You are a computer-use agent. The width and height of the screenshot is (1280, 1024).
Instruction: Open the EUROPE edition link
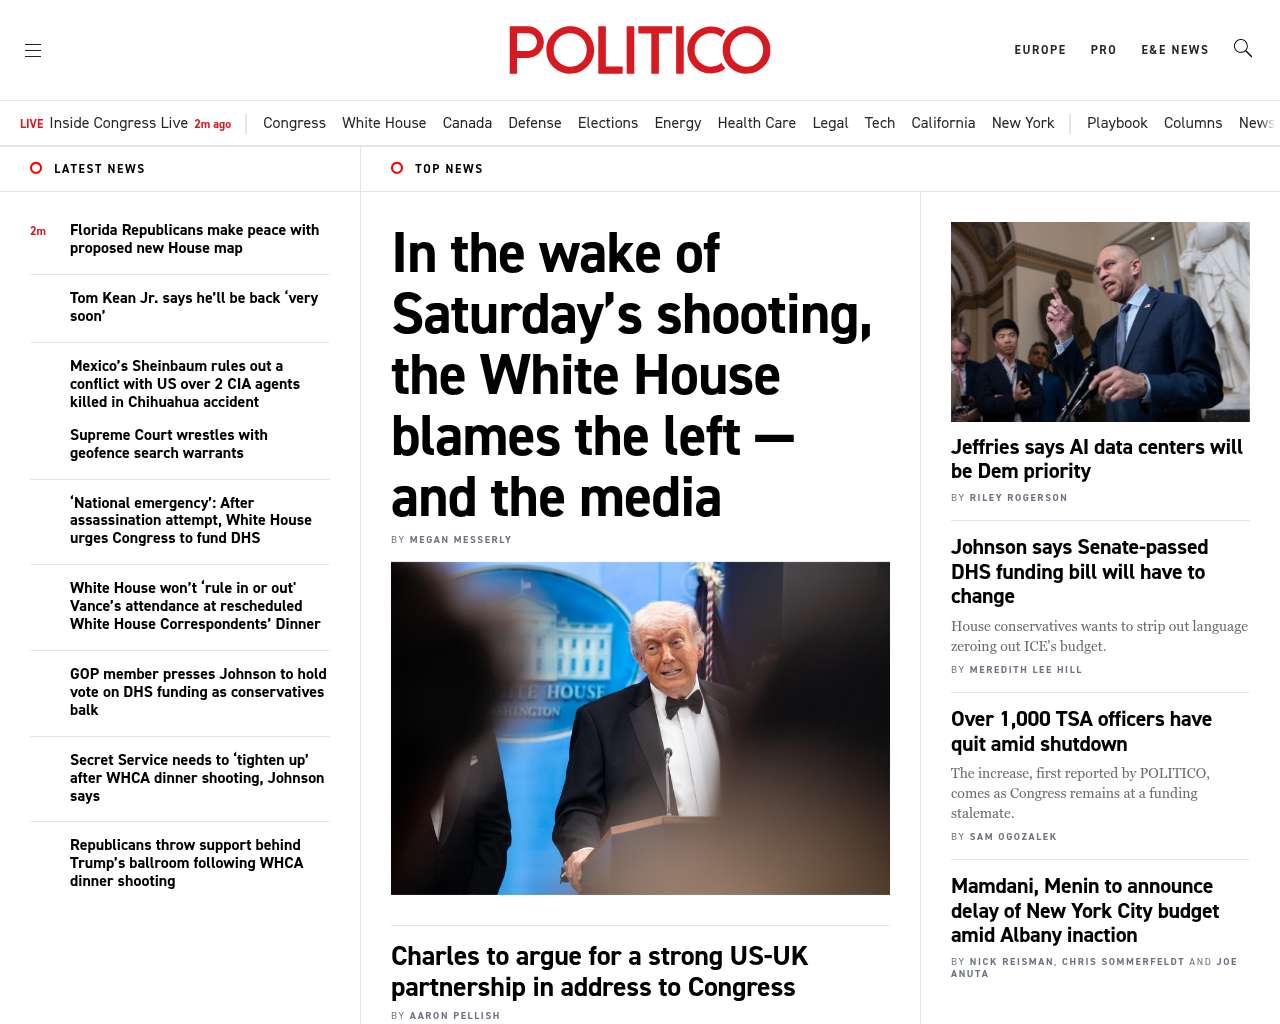1039,50
